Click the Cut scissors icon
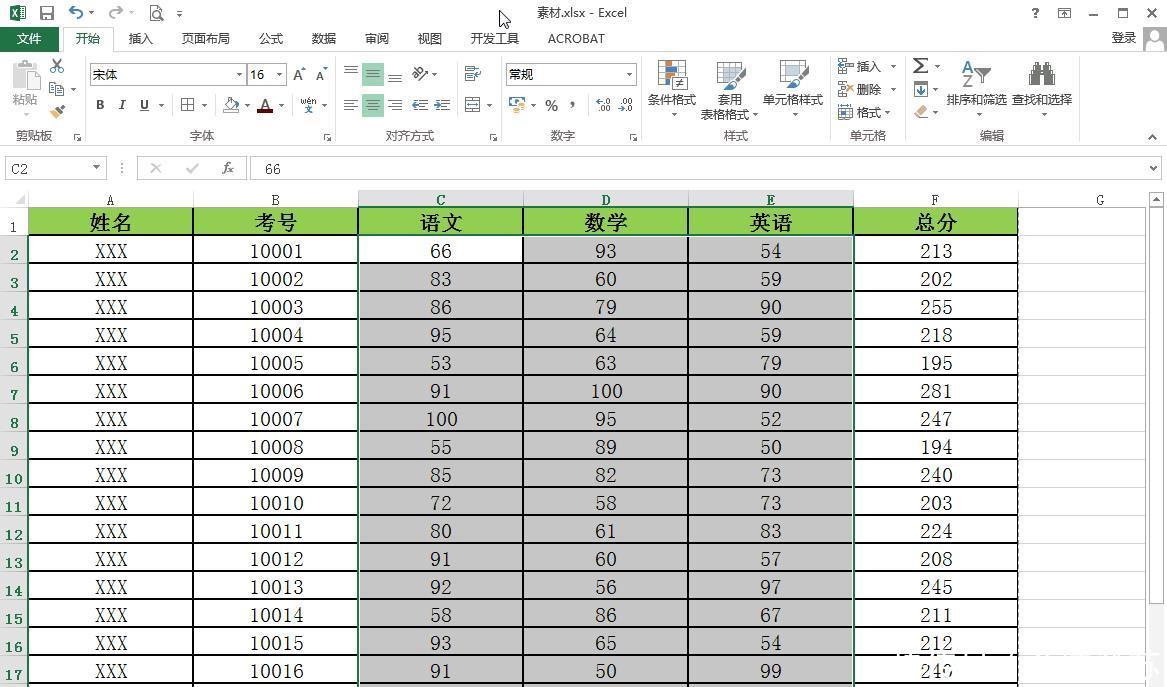1167x687 pixels. click(x=57, y=66)
